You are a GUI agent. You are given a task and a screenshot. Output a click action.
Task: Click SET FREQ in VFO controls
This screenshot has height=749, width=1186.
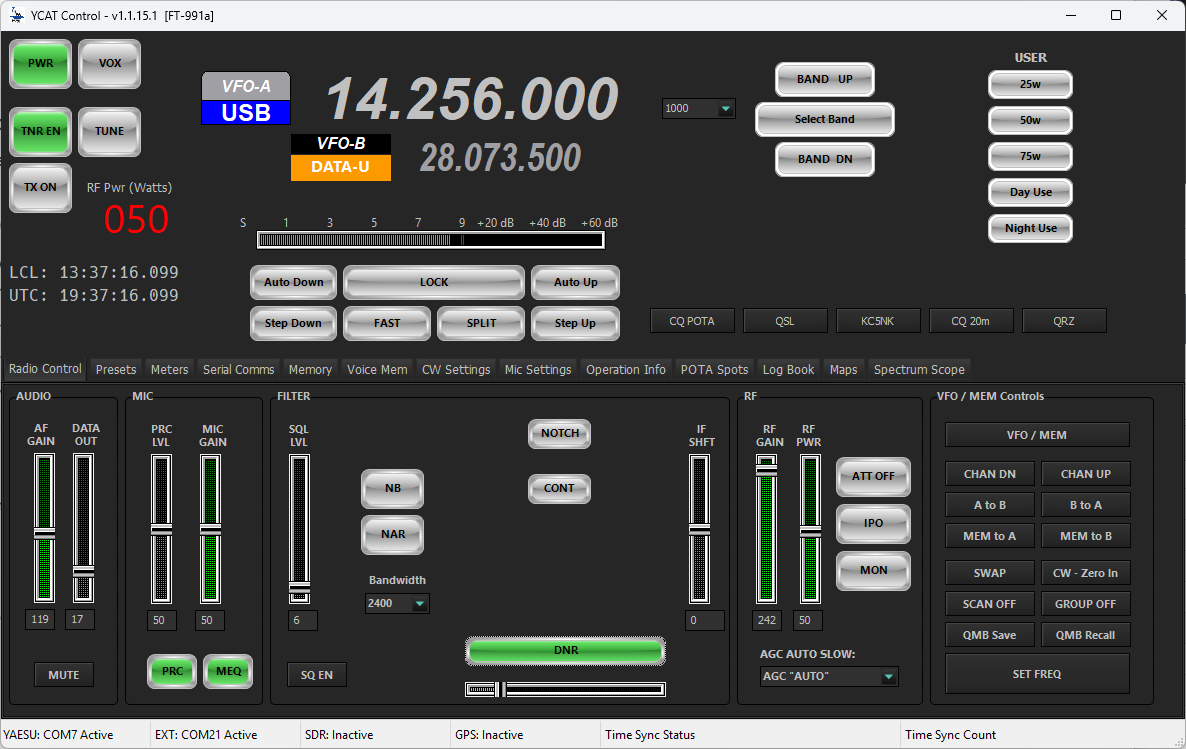(1036, 673)
